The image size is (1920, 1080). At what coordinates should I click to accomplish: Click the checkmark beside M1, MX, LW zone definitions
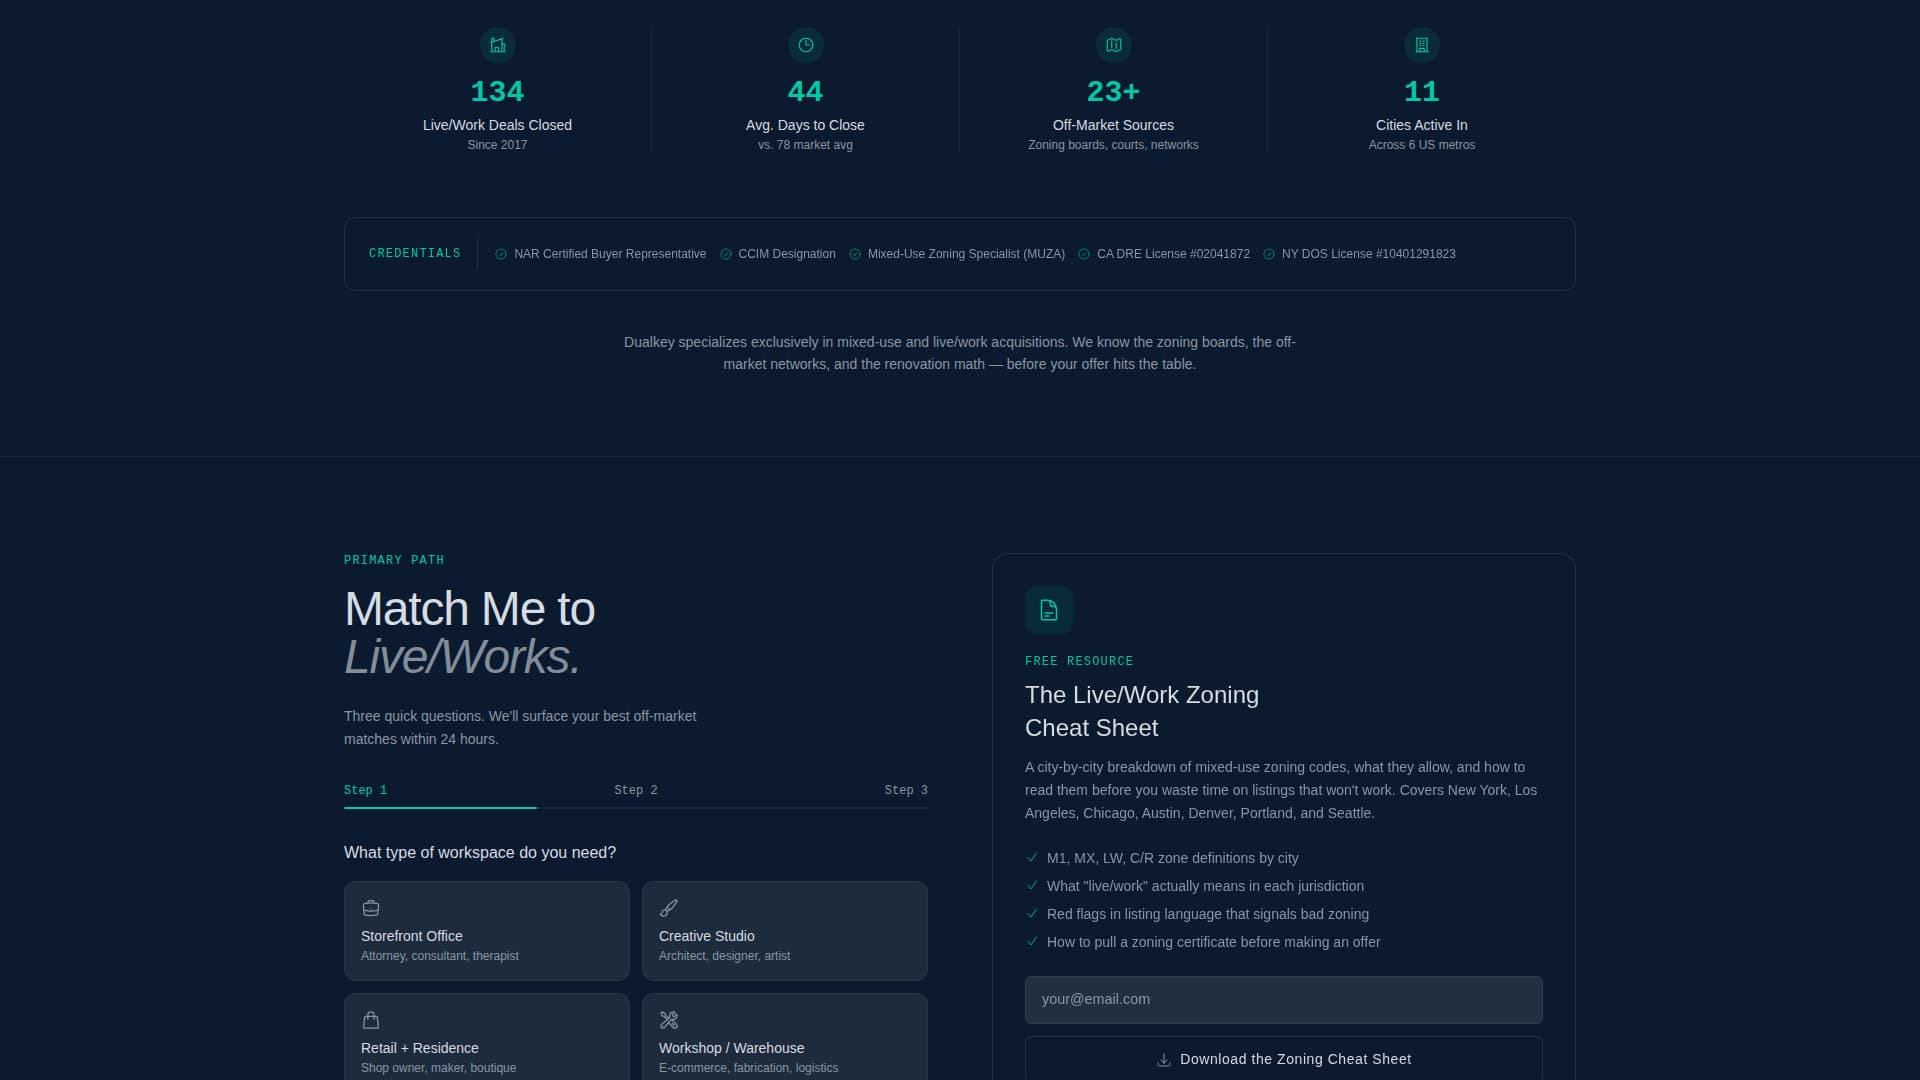[x=1031, y=858]
